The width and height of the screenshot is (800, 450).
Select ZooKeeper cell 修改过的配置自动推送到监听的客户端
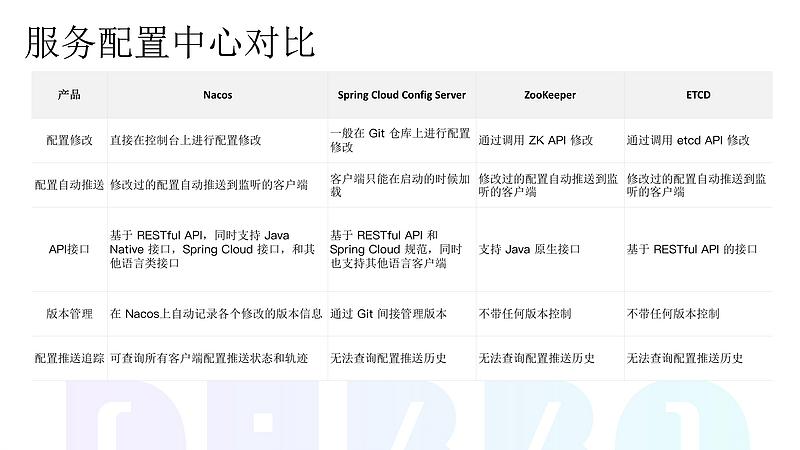[548, 185]
